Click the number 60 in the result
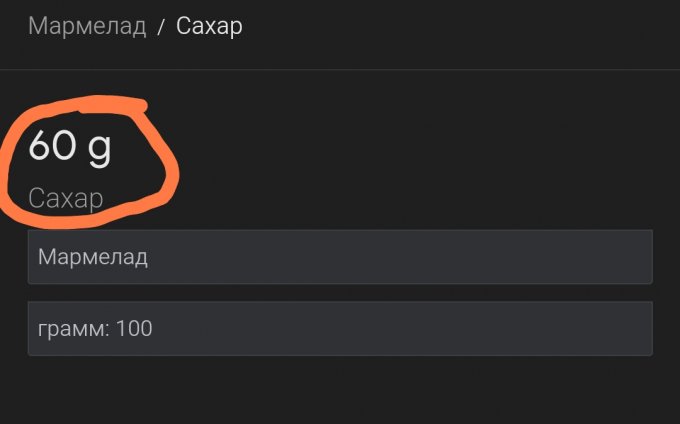 (52, 147)
